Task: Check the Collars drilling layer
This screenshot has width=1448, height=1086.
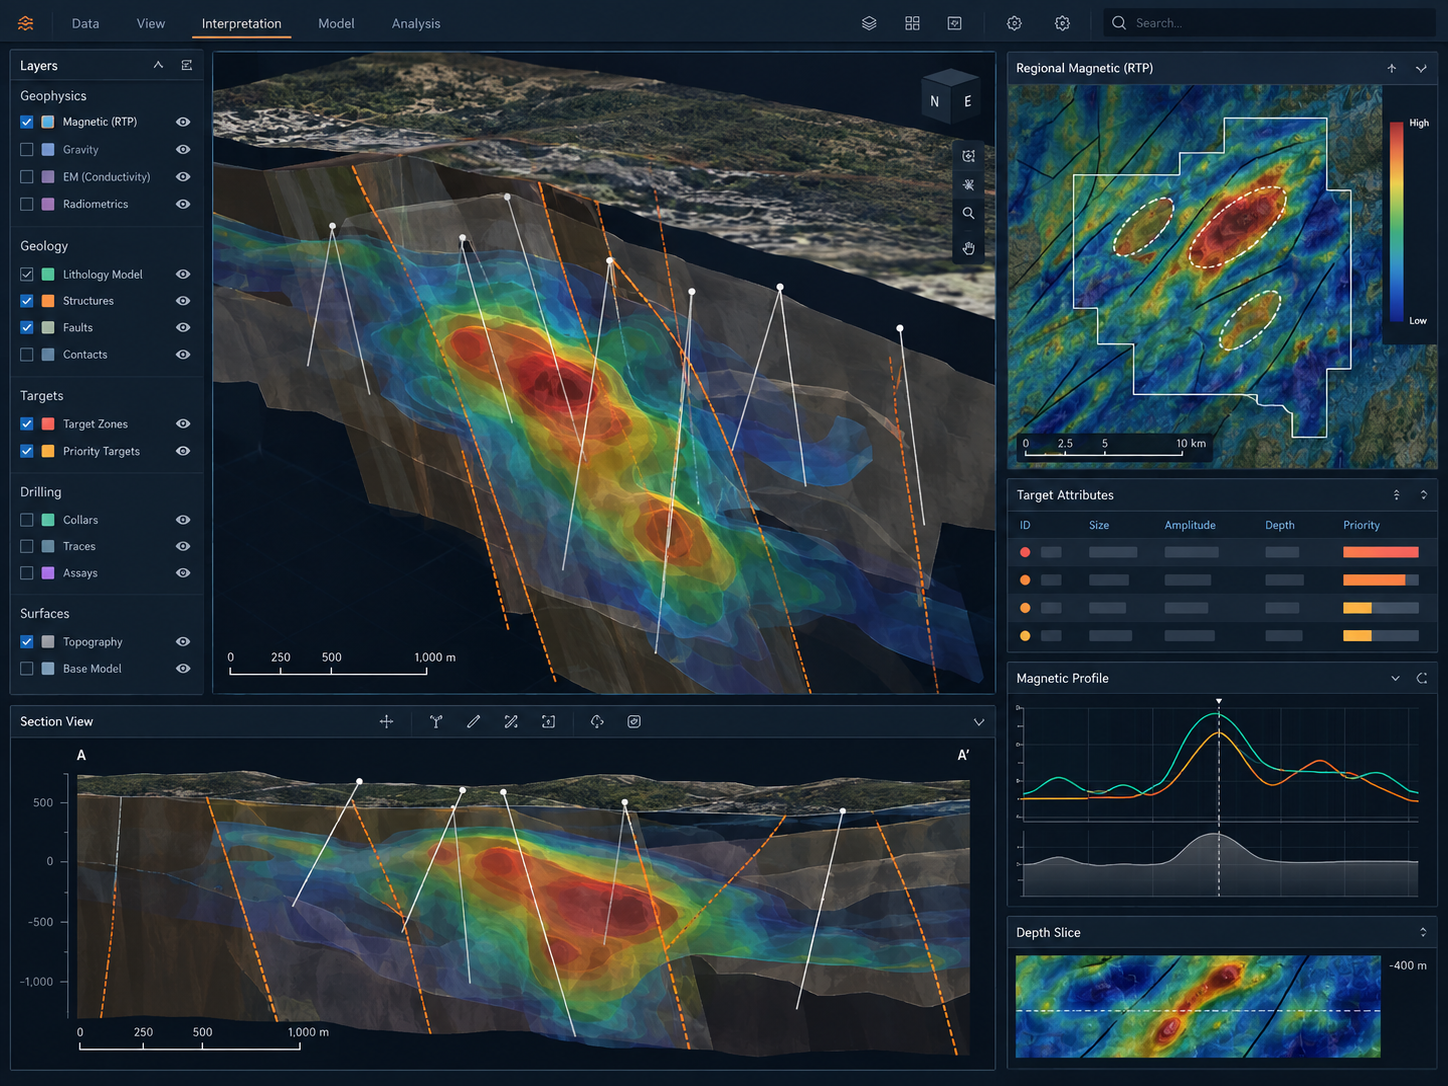Action: [x=27, y=520]
